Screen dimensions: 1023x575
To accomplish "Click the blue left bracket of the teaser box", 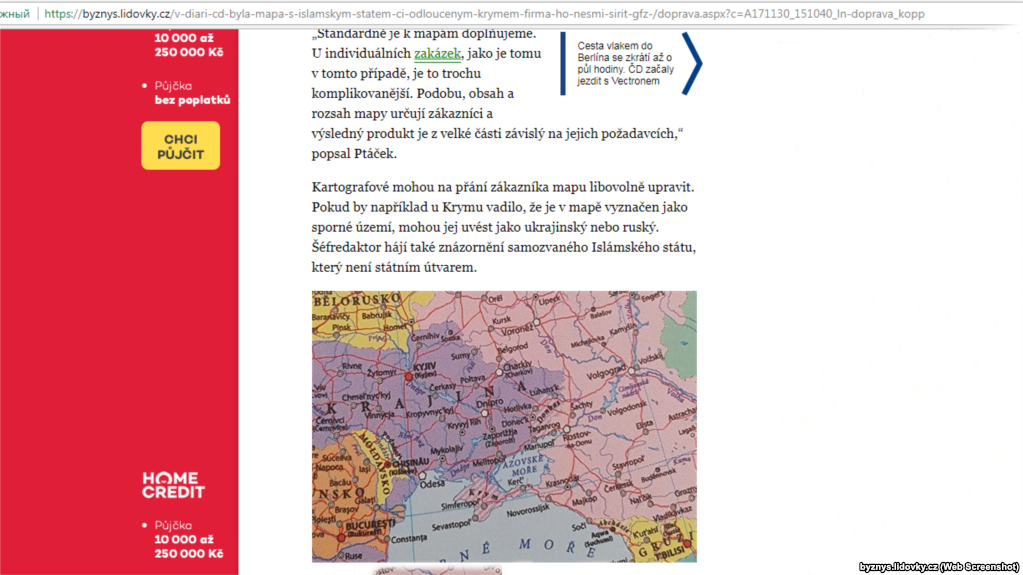I will click(563, 63).
